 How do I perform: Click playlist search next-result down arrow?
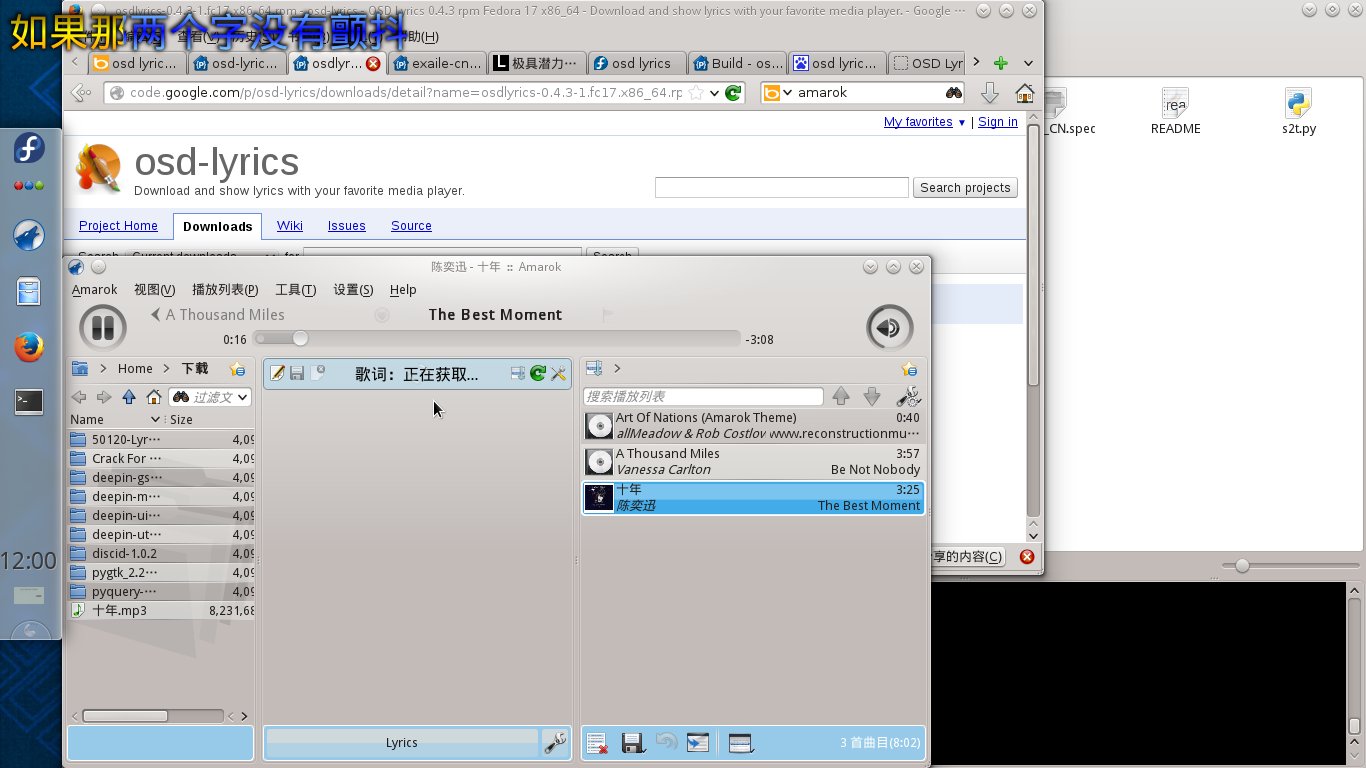tap(872, 397)
